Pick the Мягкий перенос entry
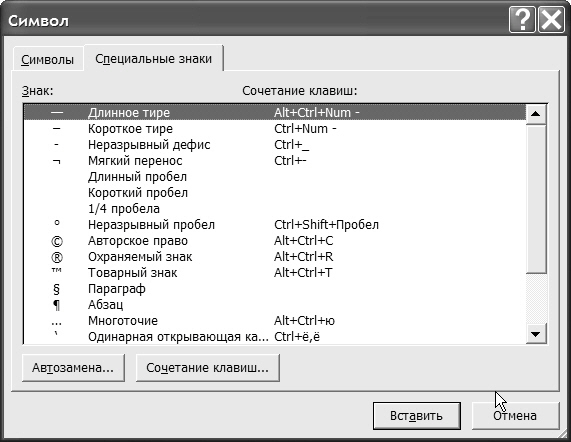Viewport: 571px width, 442px height. pos(275,161)
